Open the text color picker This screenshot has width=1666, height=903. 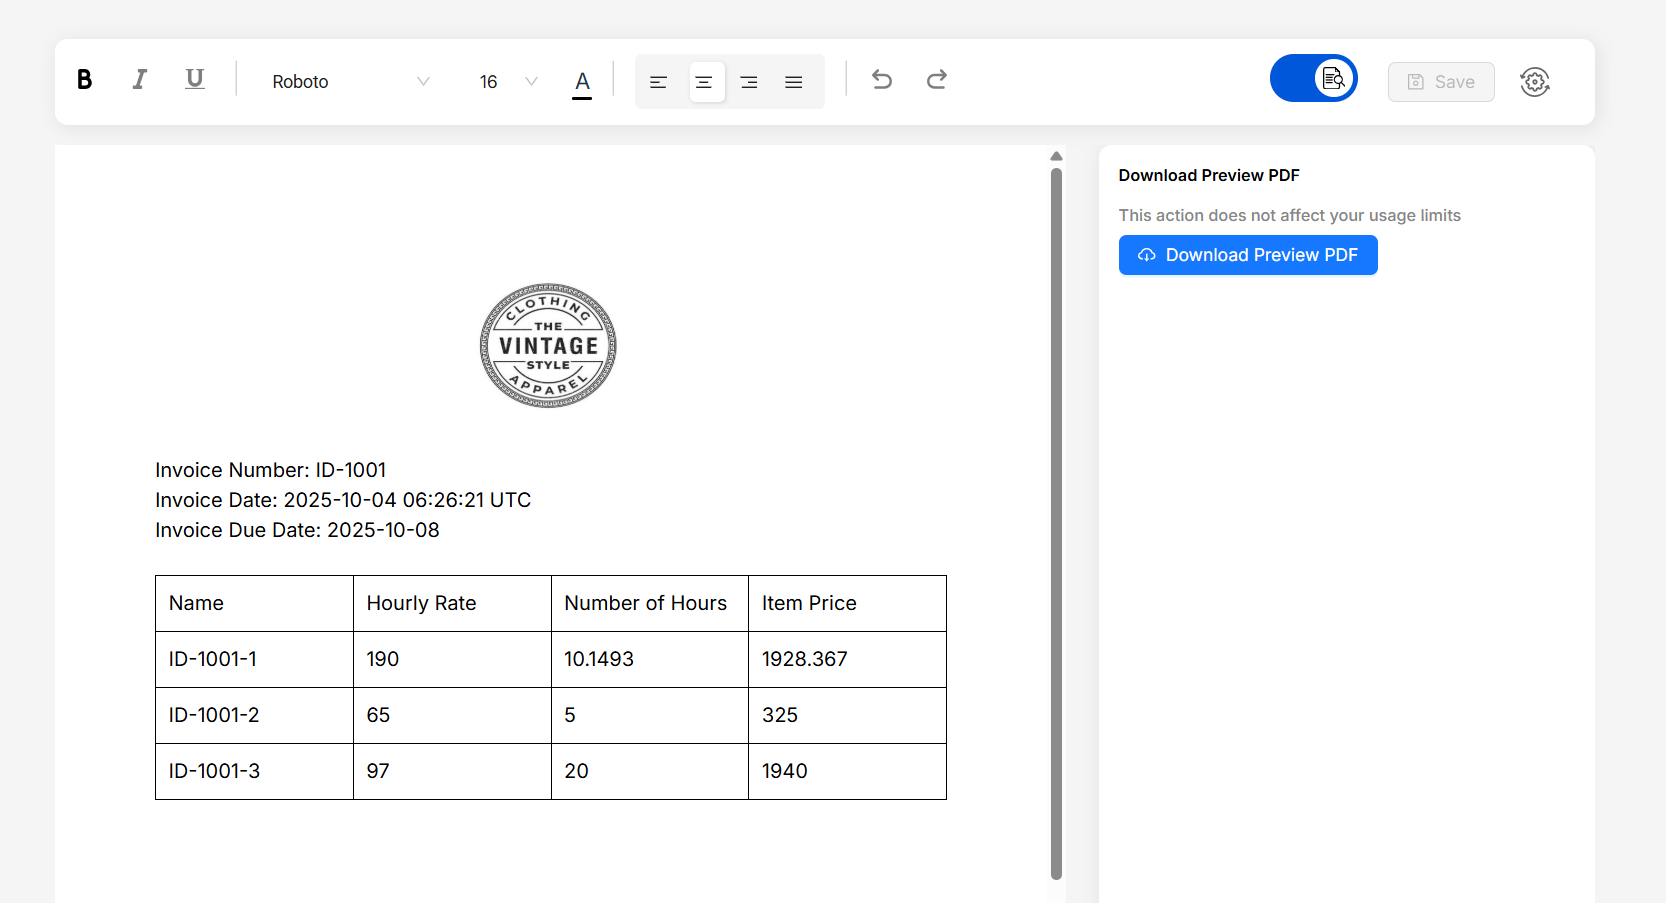coord(582,83)
